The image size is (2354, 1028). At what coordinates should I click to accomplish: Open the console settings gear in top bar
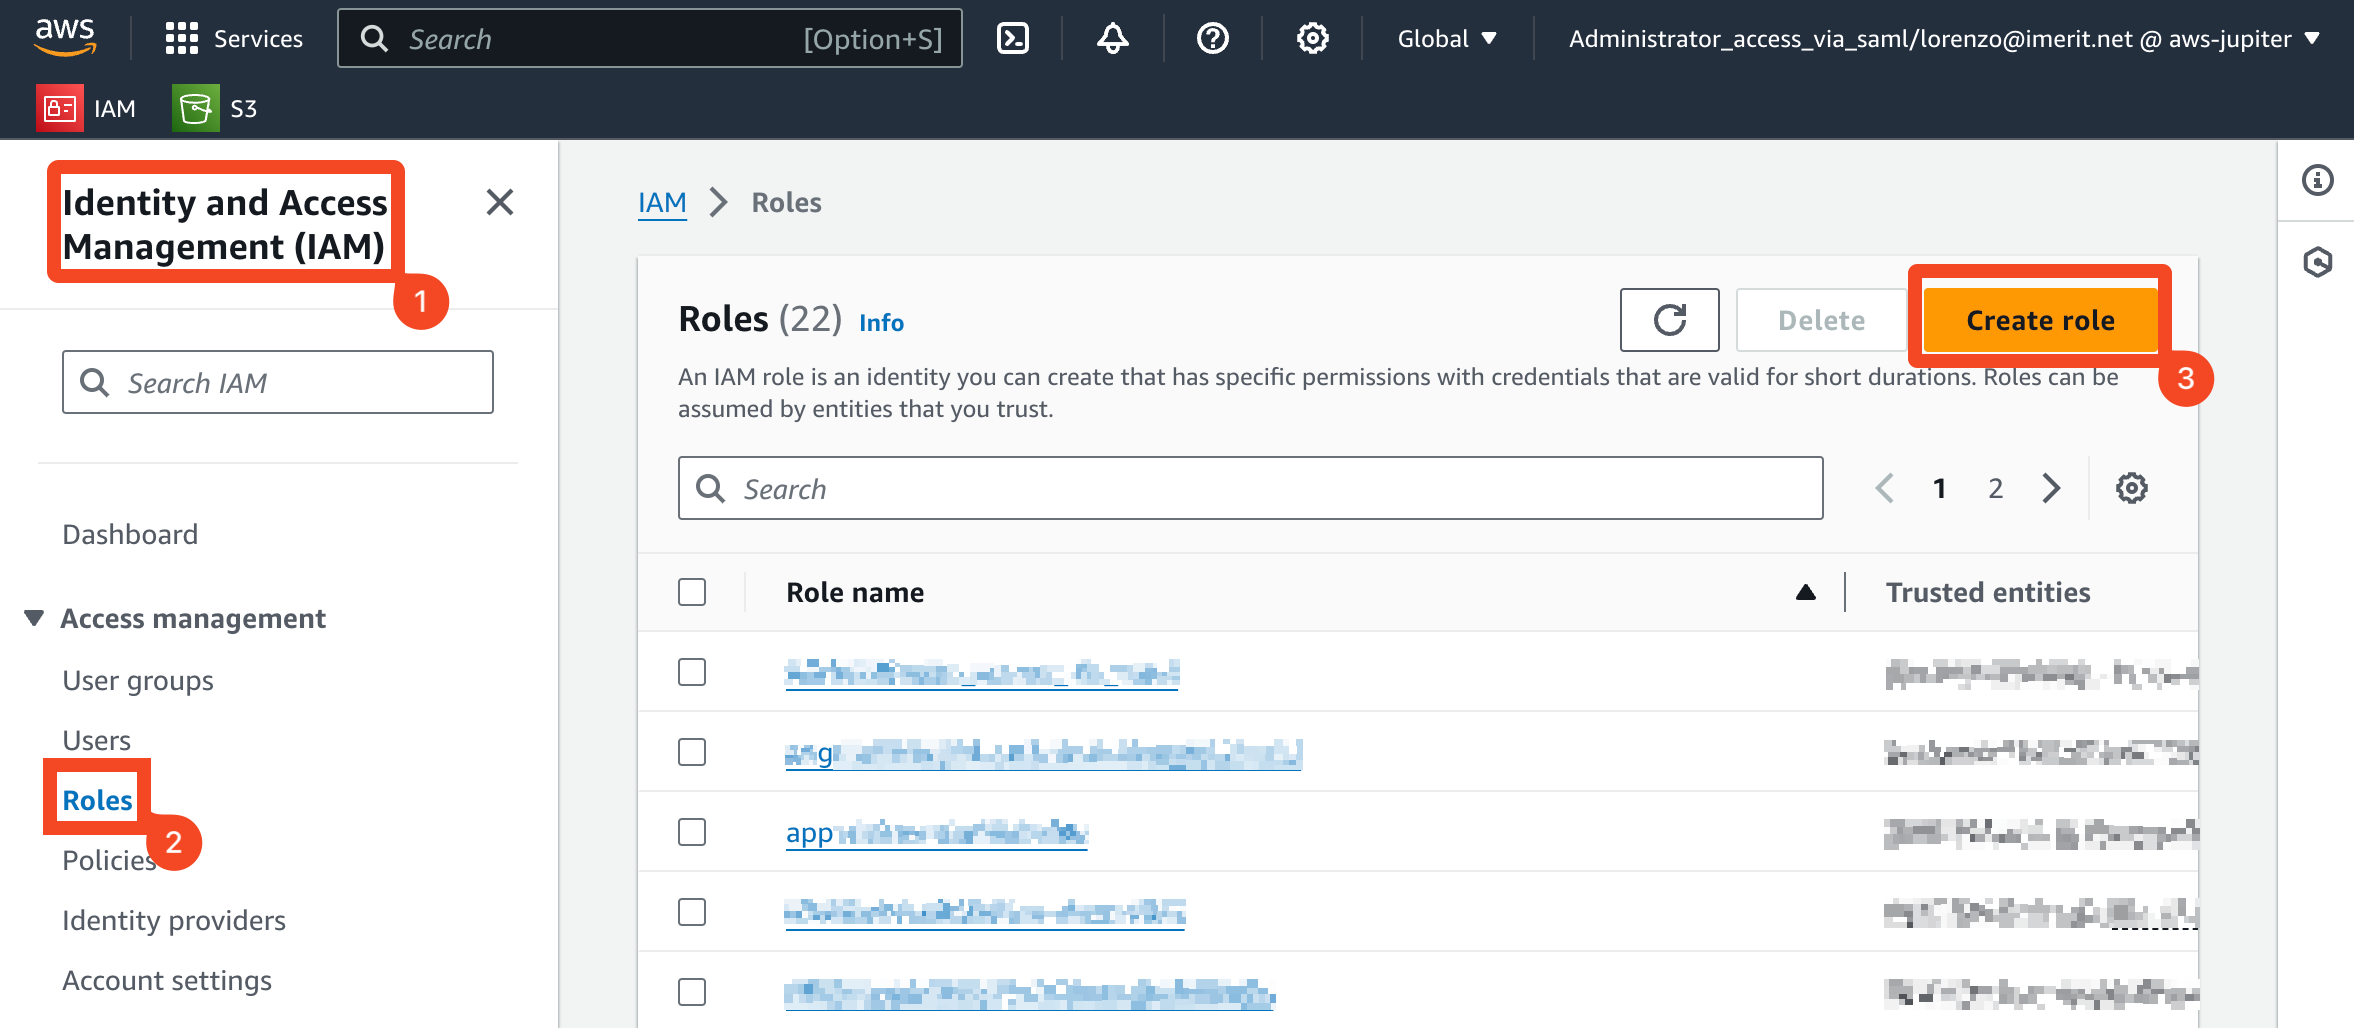(1313, 39)
